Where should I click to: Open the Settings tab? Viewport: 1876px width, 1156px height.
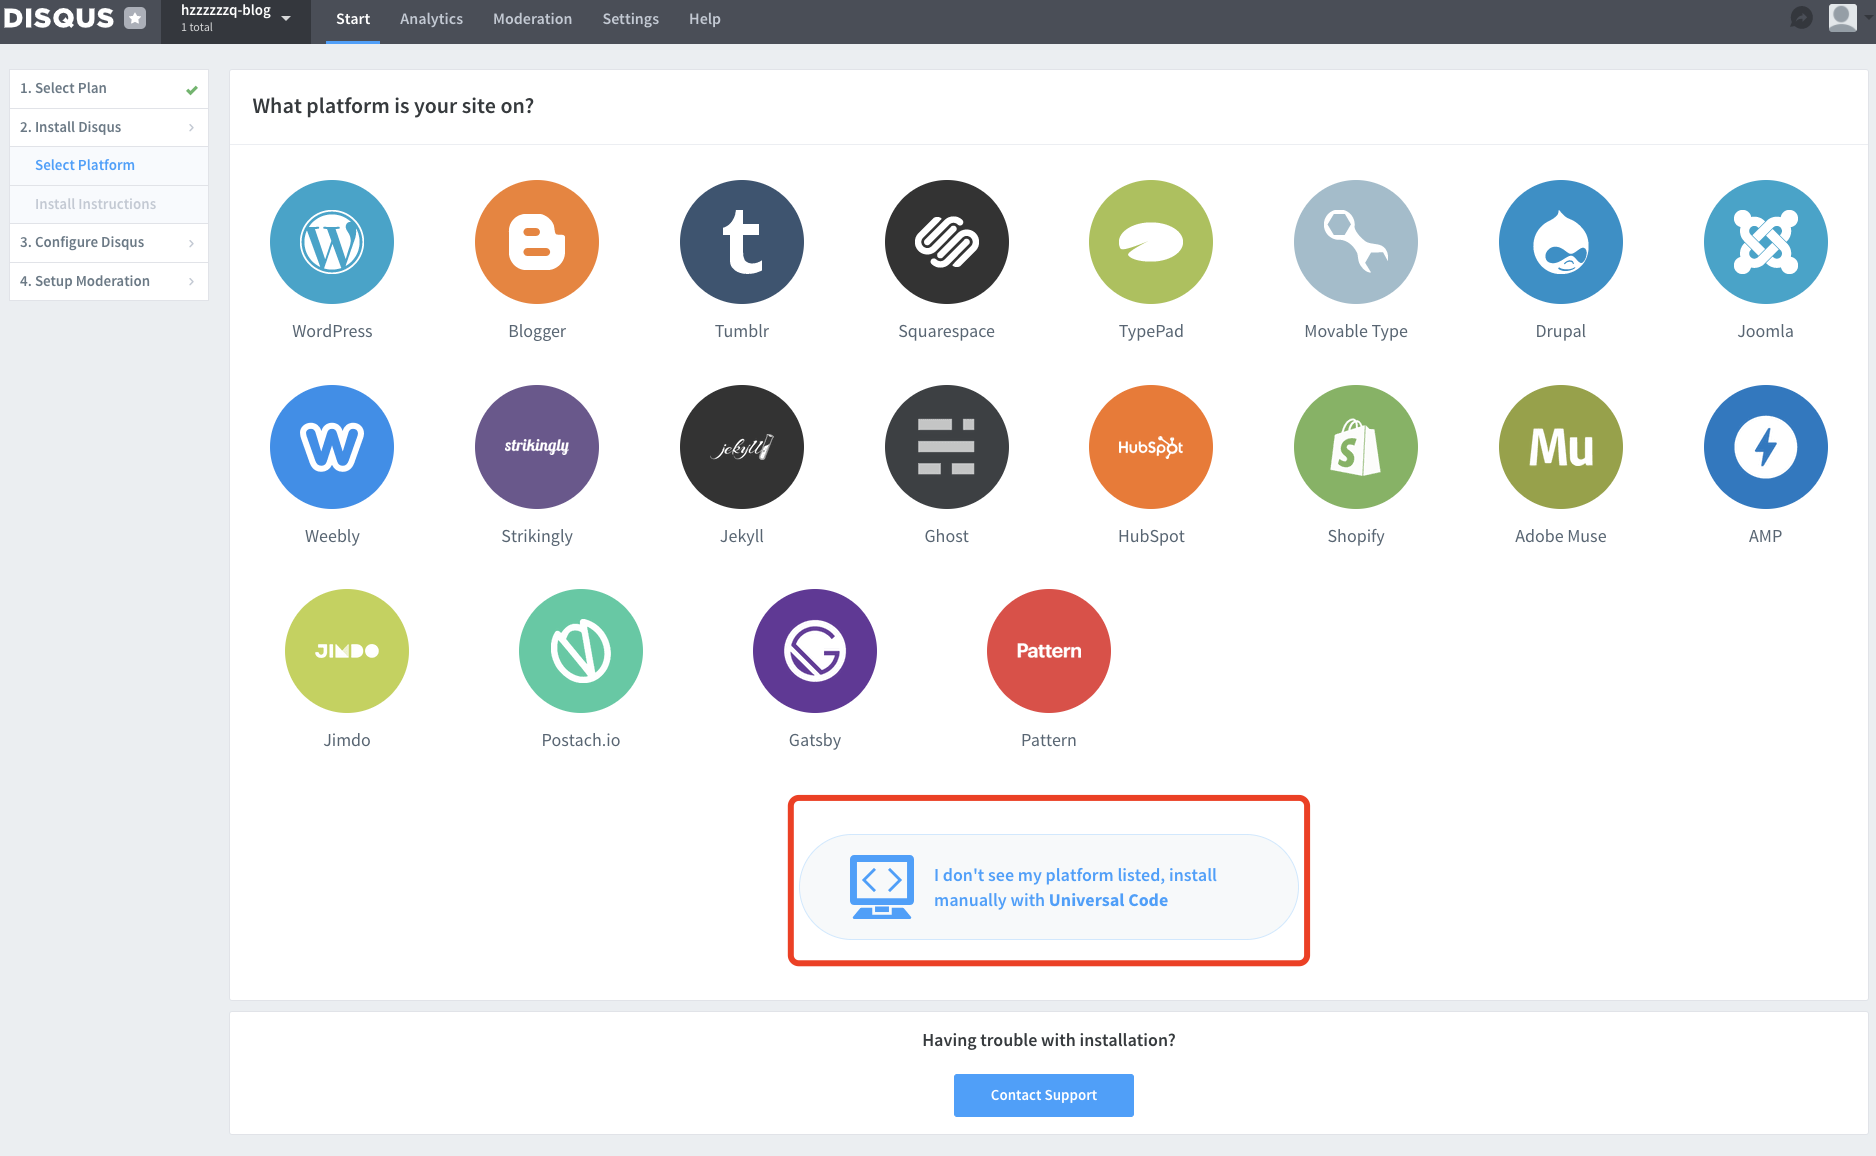tap(630, 19)
